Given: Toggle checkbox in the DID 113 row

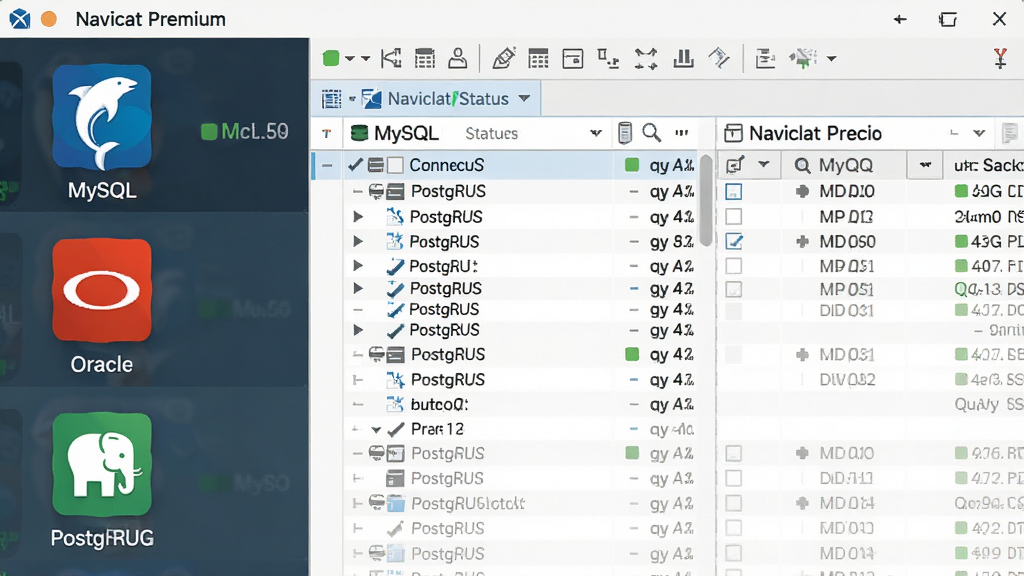Looking at the screenshot, I should (734, 478).
